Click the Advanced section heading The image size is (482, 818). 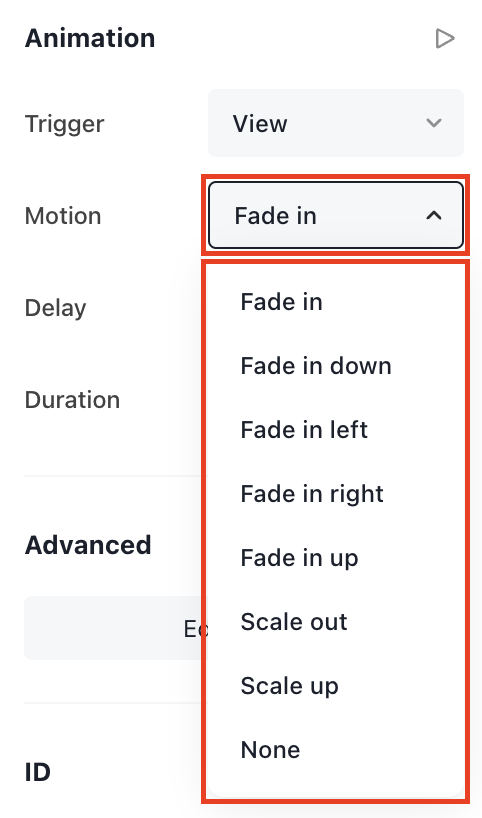(x=88, y=545)
